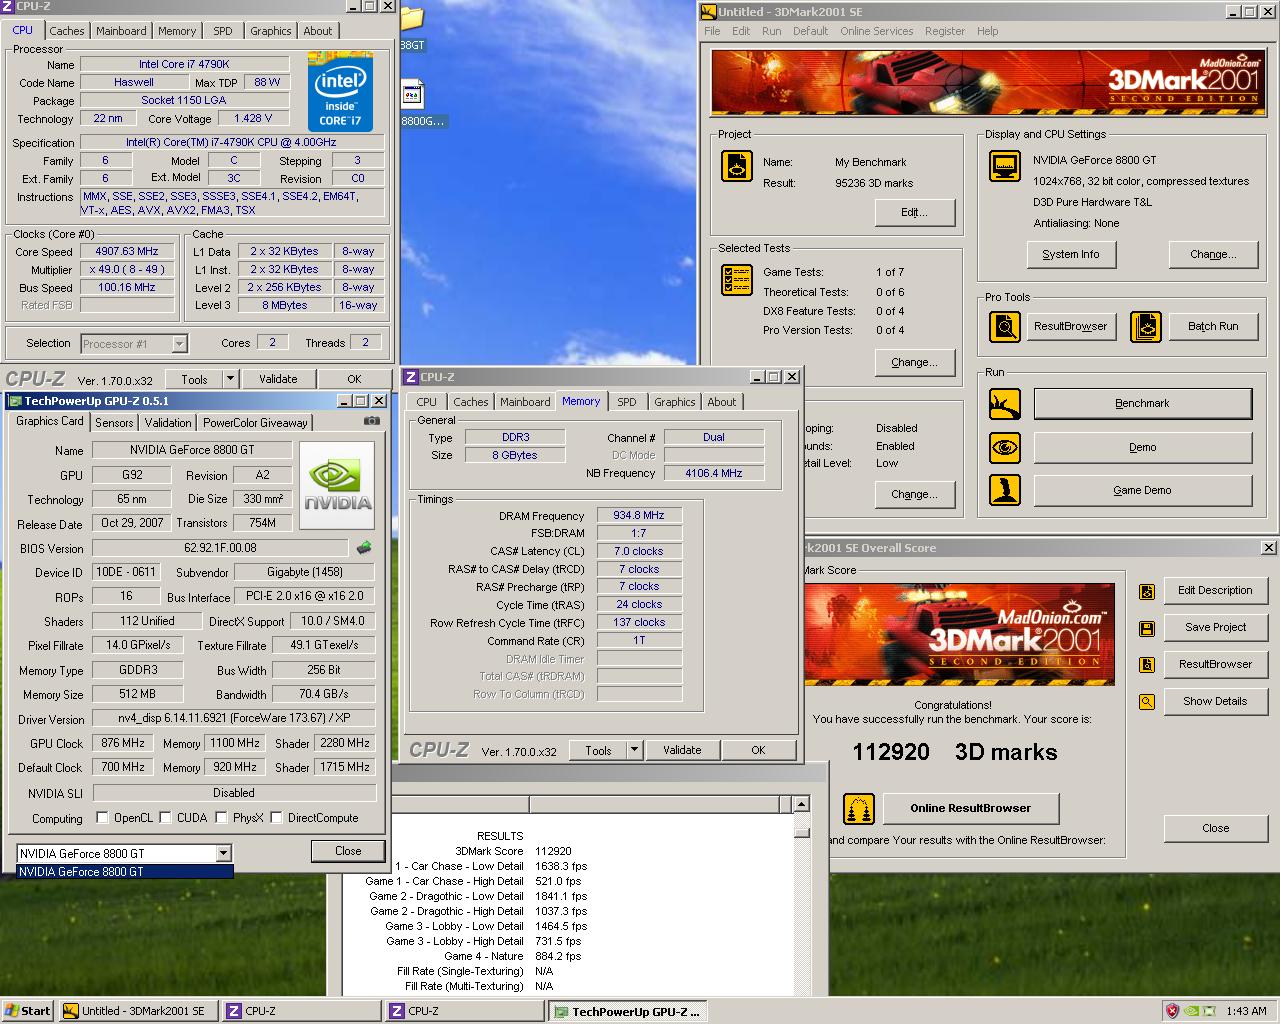
Task: Click the Start button in taskbar
Action: [27, 1011]
